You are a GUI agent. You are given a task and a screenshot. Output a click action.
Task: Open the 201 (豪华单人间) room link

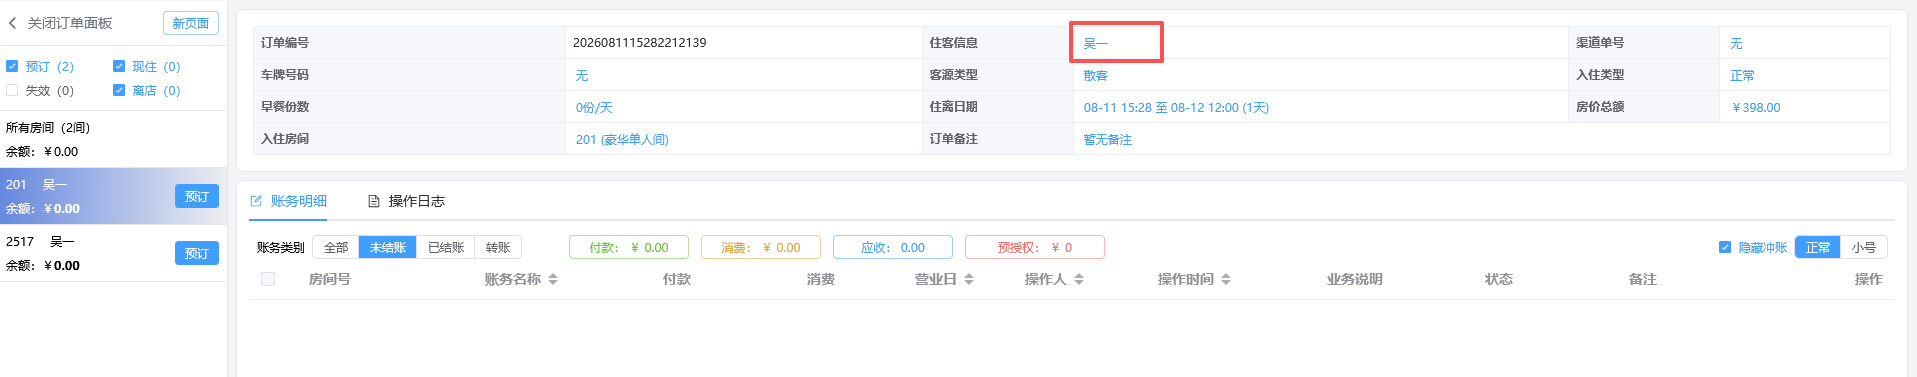pos(622,139)
